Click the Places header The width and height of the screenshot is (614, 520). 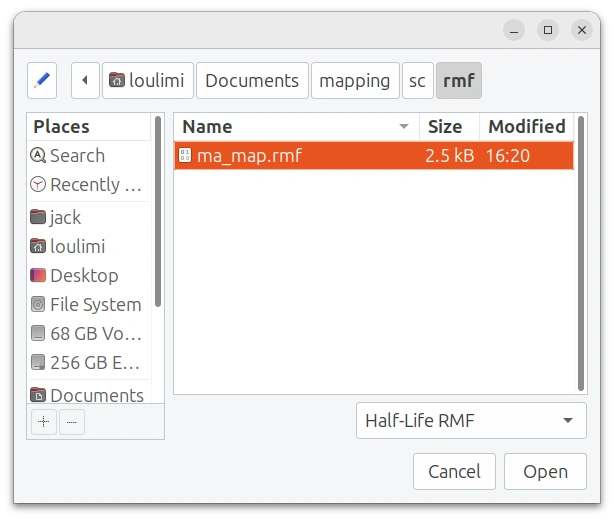pos(89,126)
